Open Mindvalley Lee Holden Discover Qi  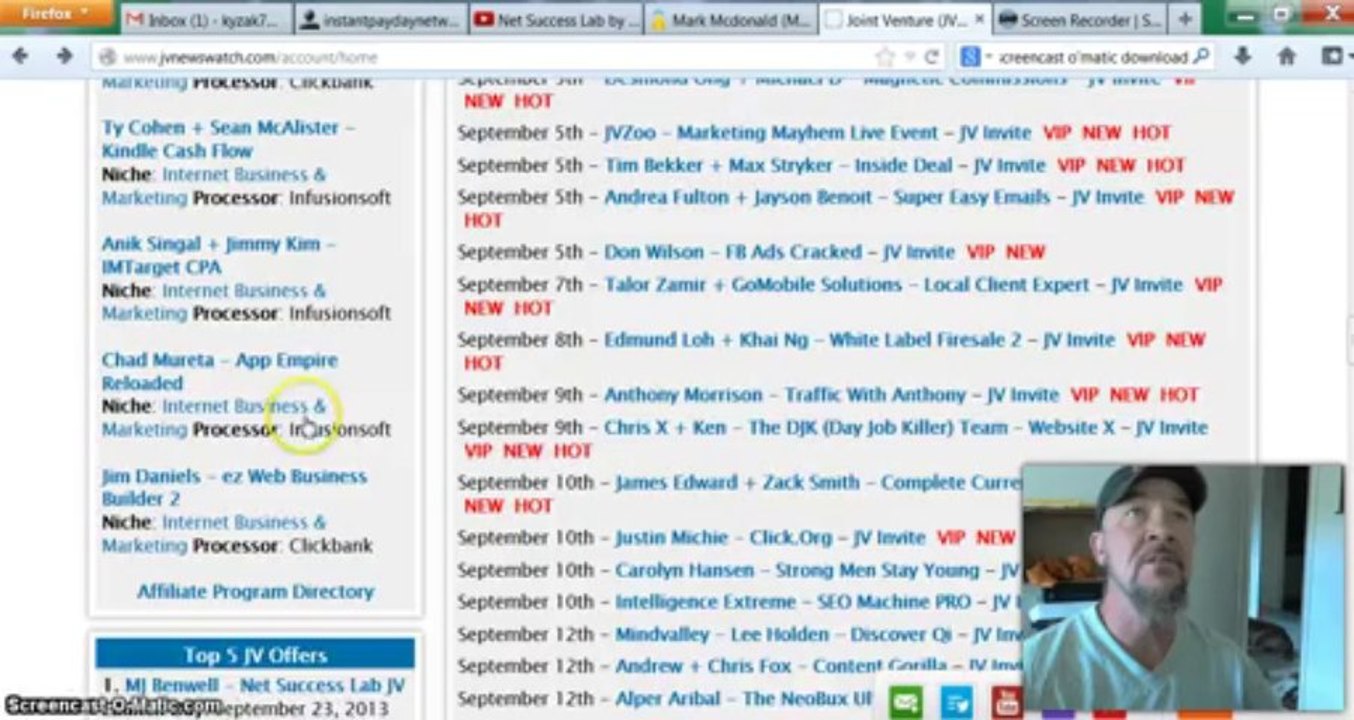(819, 634)
